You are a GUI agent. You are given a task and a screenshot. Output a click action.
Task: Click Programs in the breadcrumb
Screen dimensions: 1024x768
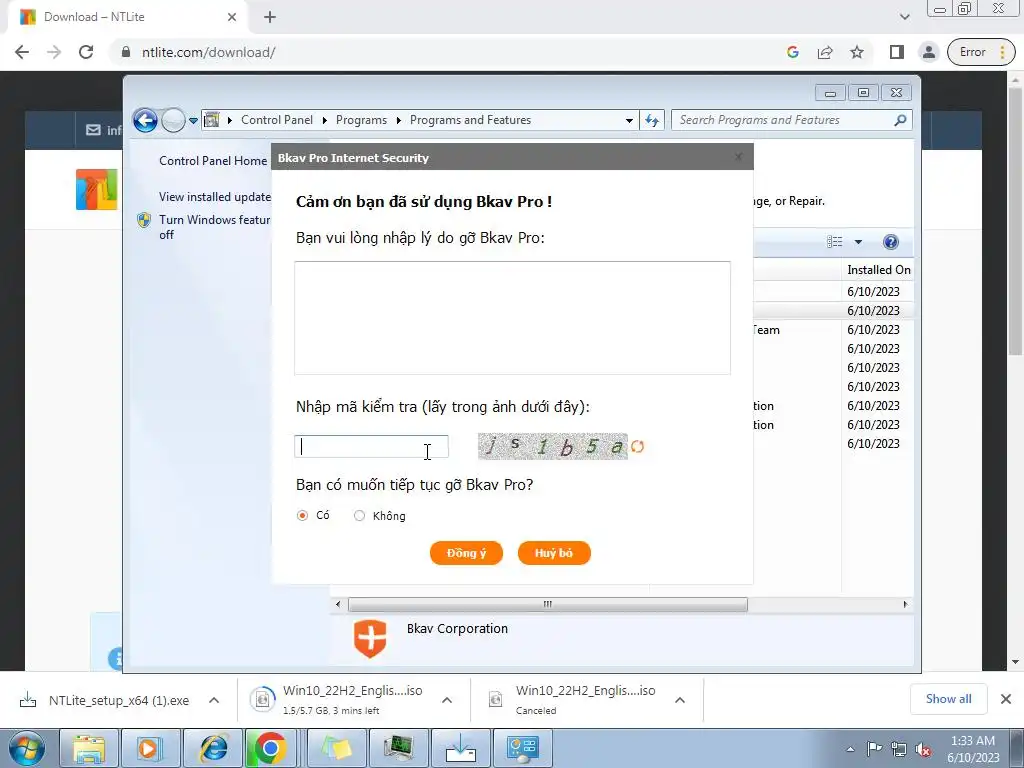tap(361, 120)
